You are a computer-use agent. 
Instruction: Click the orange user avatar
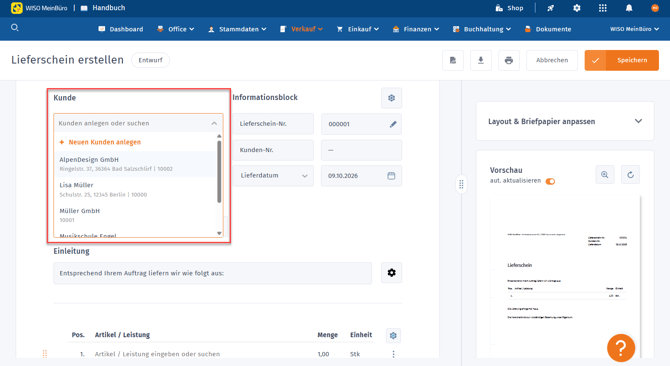pos(655,8)
